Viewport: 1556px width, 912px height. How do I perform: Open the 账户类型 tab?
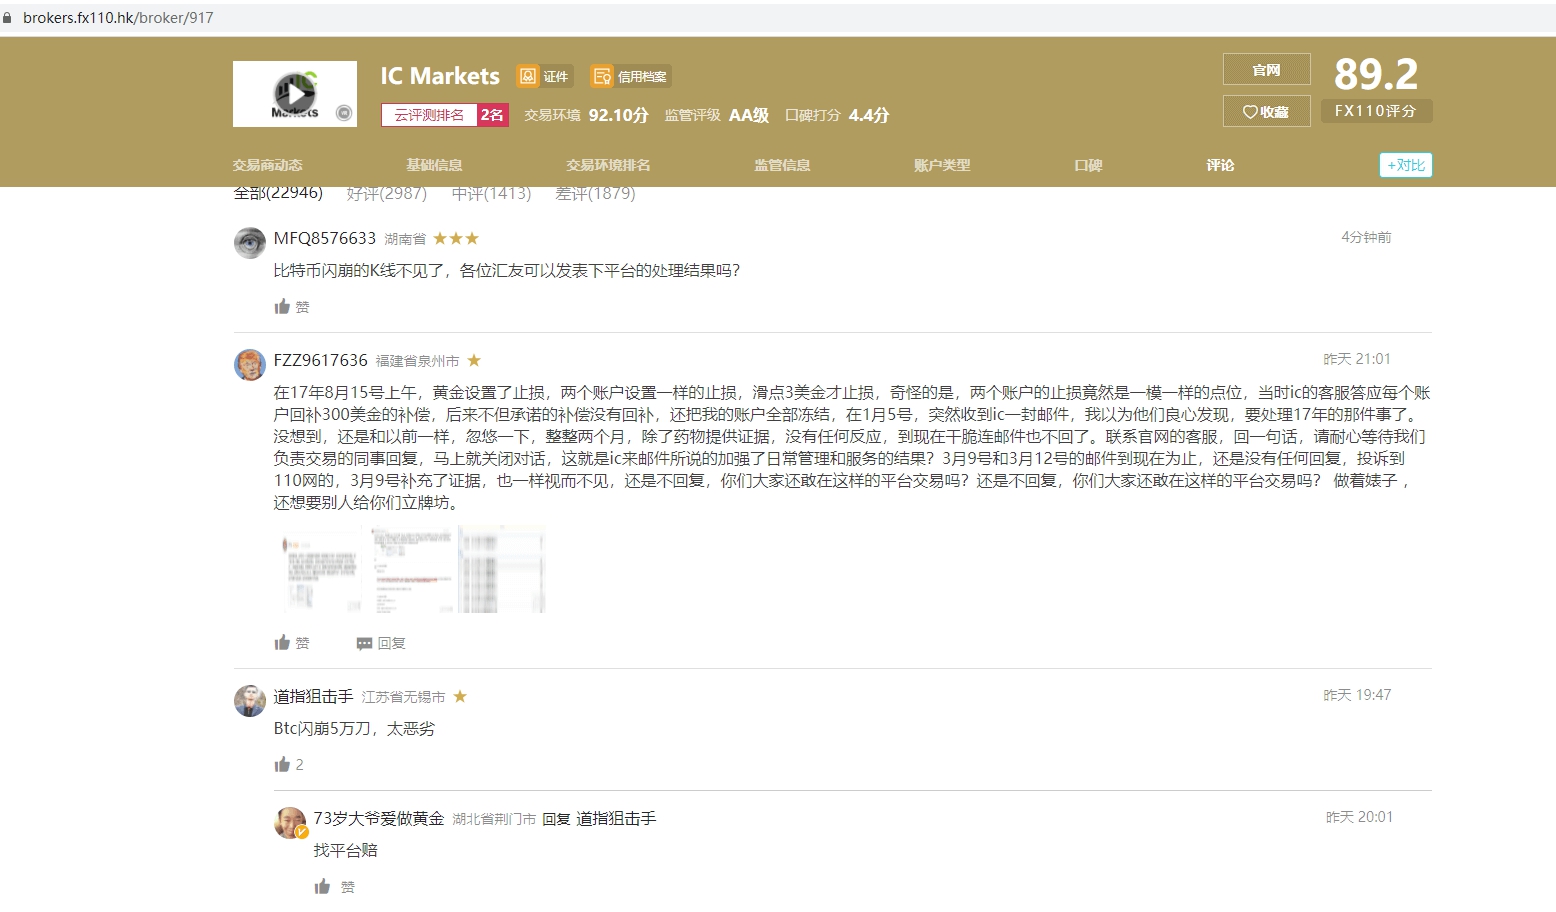(942, 165)
